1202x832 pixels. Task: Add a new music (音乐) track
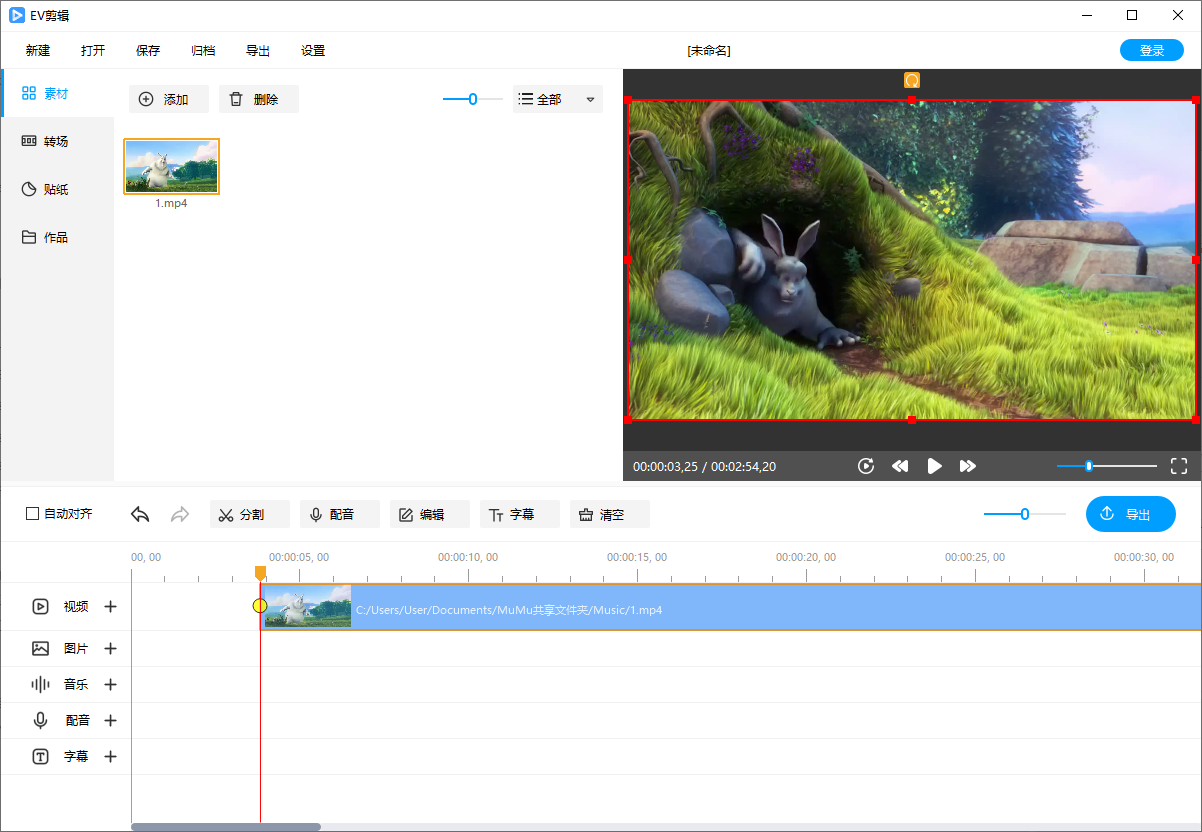click(x=111, y=685)
